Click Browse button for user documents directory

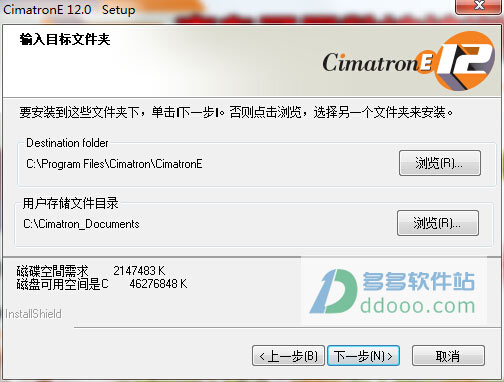(438, 223)
